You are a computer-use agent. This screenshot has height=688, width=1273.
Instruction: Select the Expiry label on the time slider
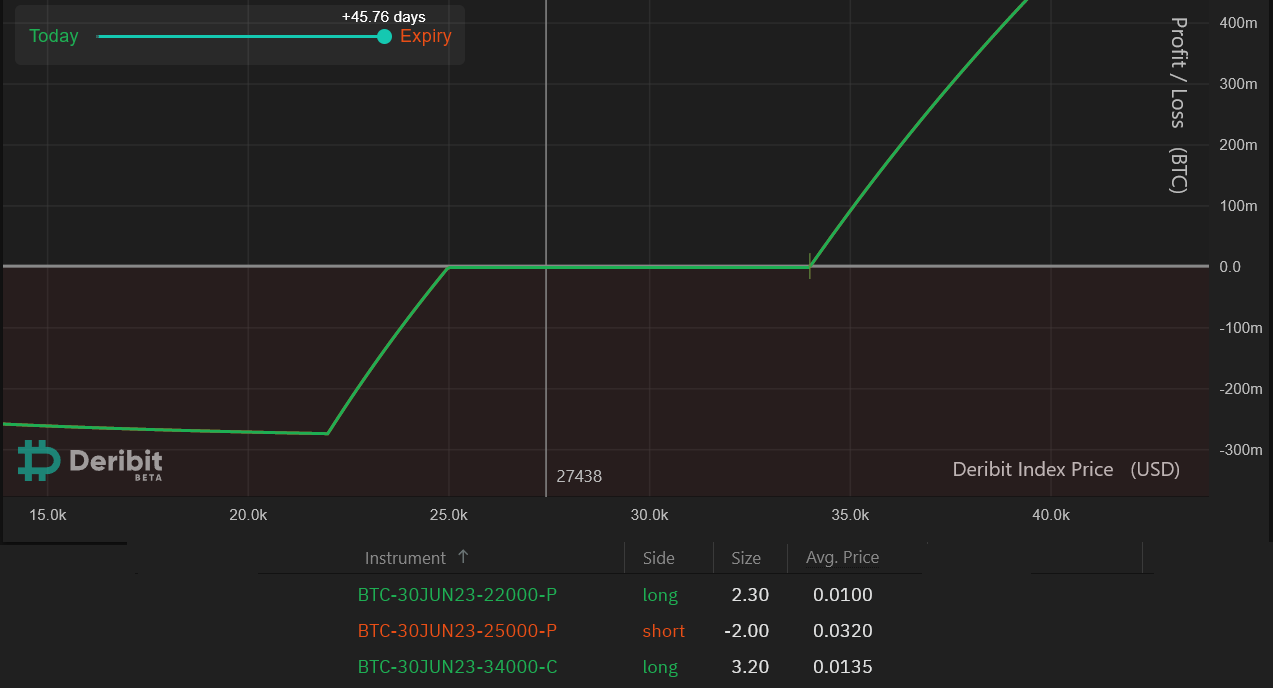click(426, 36)
